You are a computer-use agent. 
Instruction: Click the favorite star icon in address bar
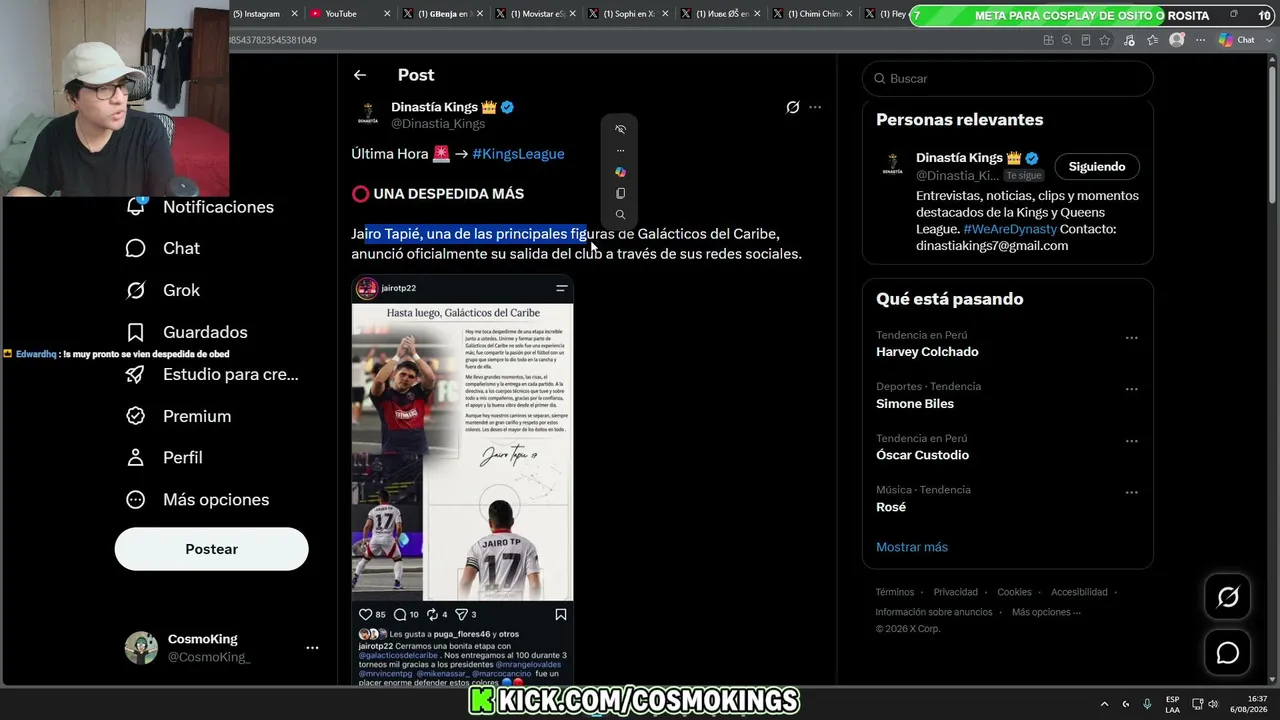[x=1105, y=40]
